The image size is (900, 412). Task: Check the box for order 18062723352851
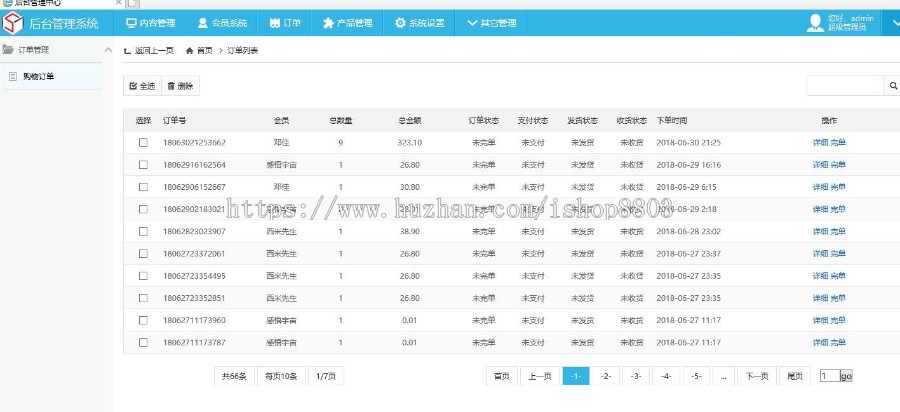click(143, 298)
